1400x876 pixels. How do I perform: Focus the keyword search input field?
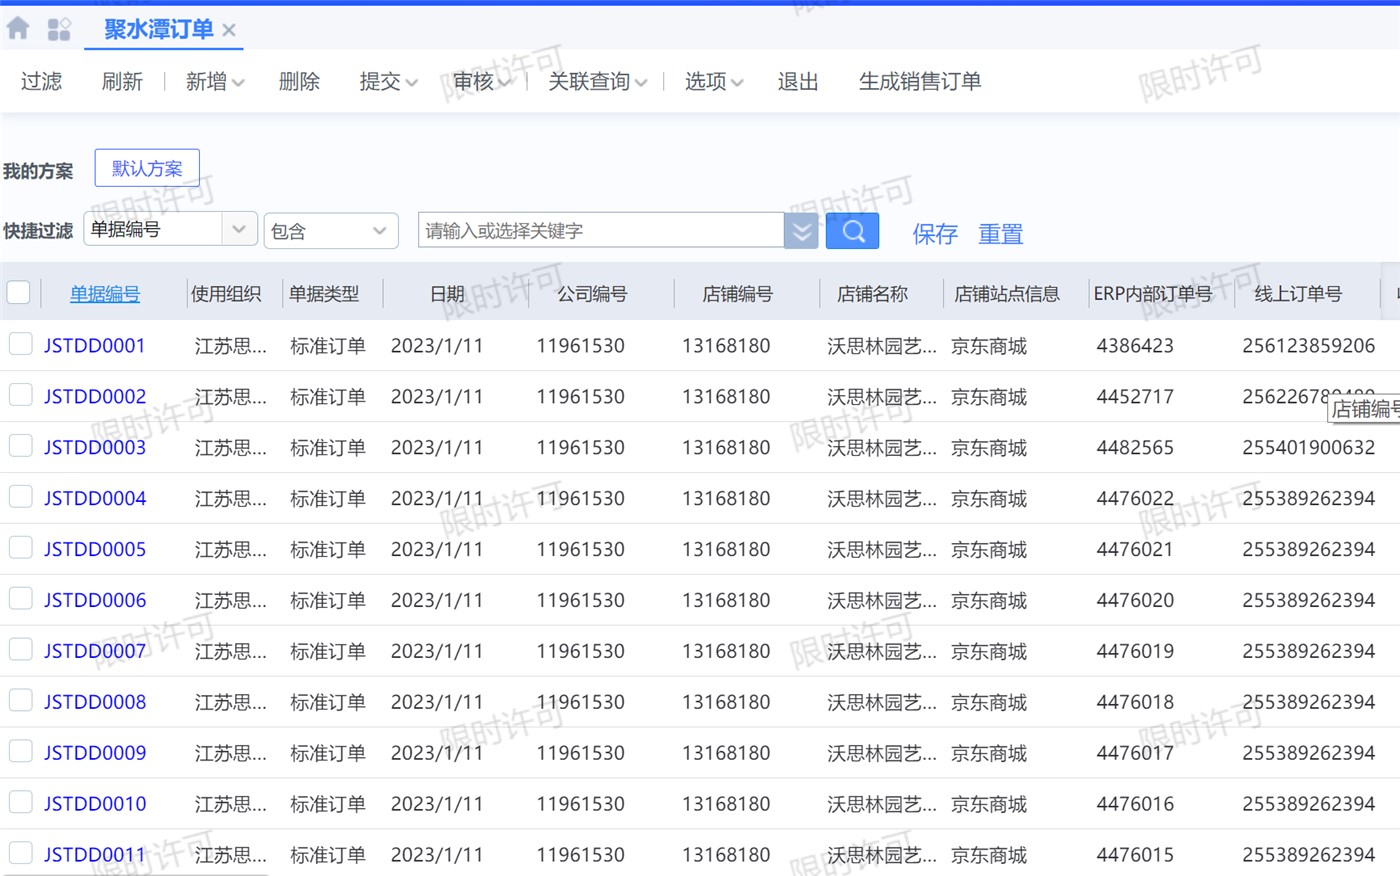click(600, 231)
